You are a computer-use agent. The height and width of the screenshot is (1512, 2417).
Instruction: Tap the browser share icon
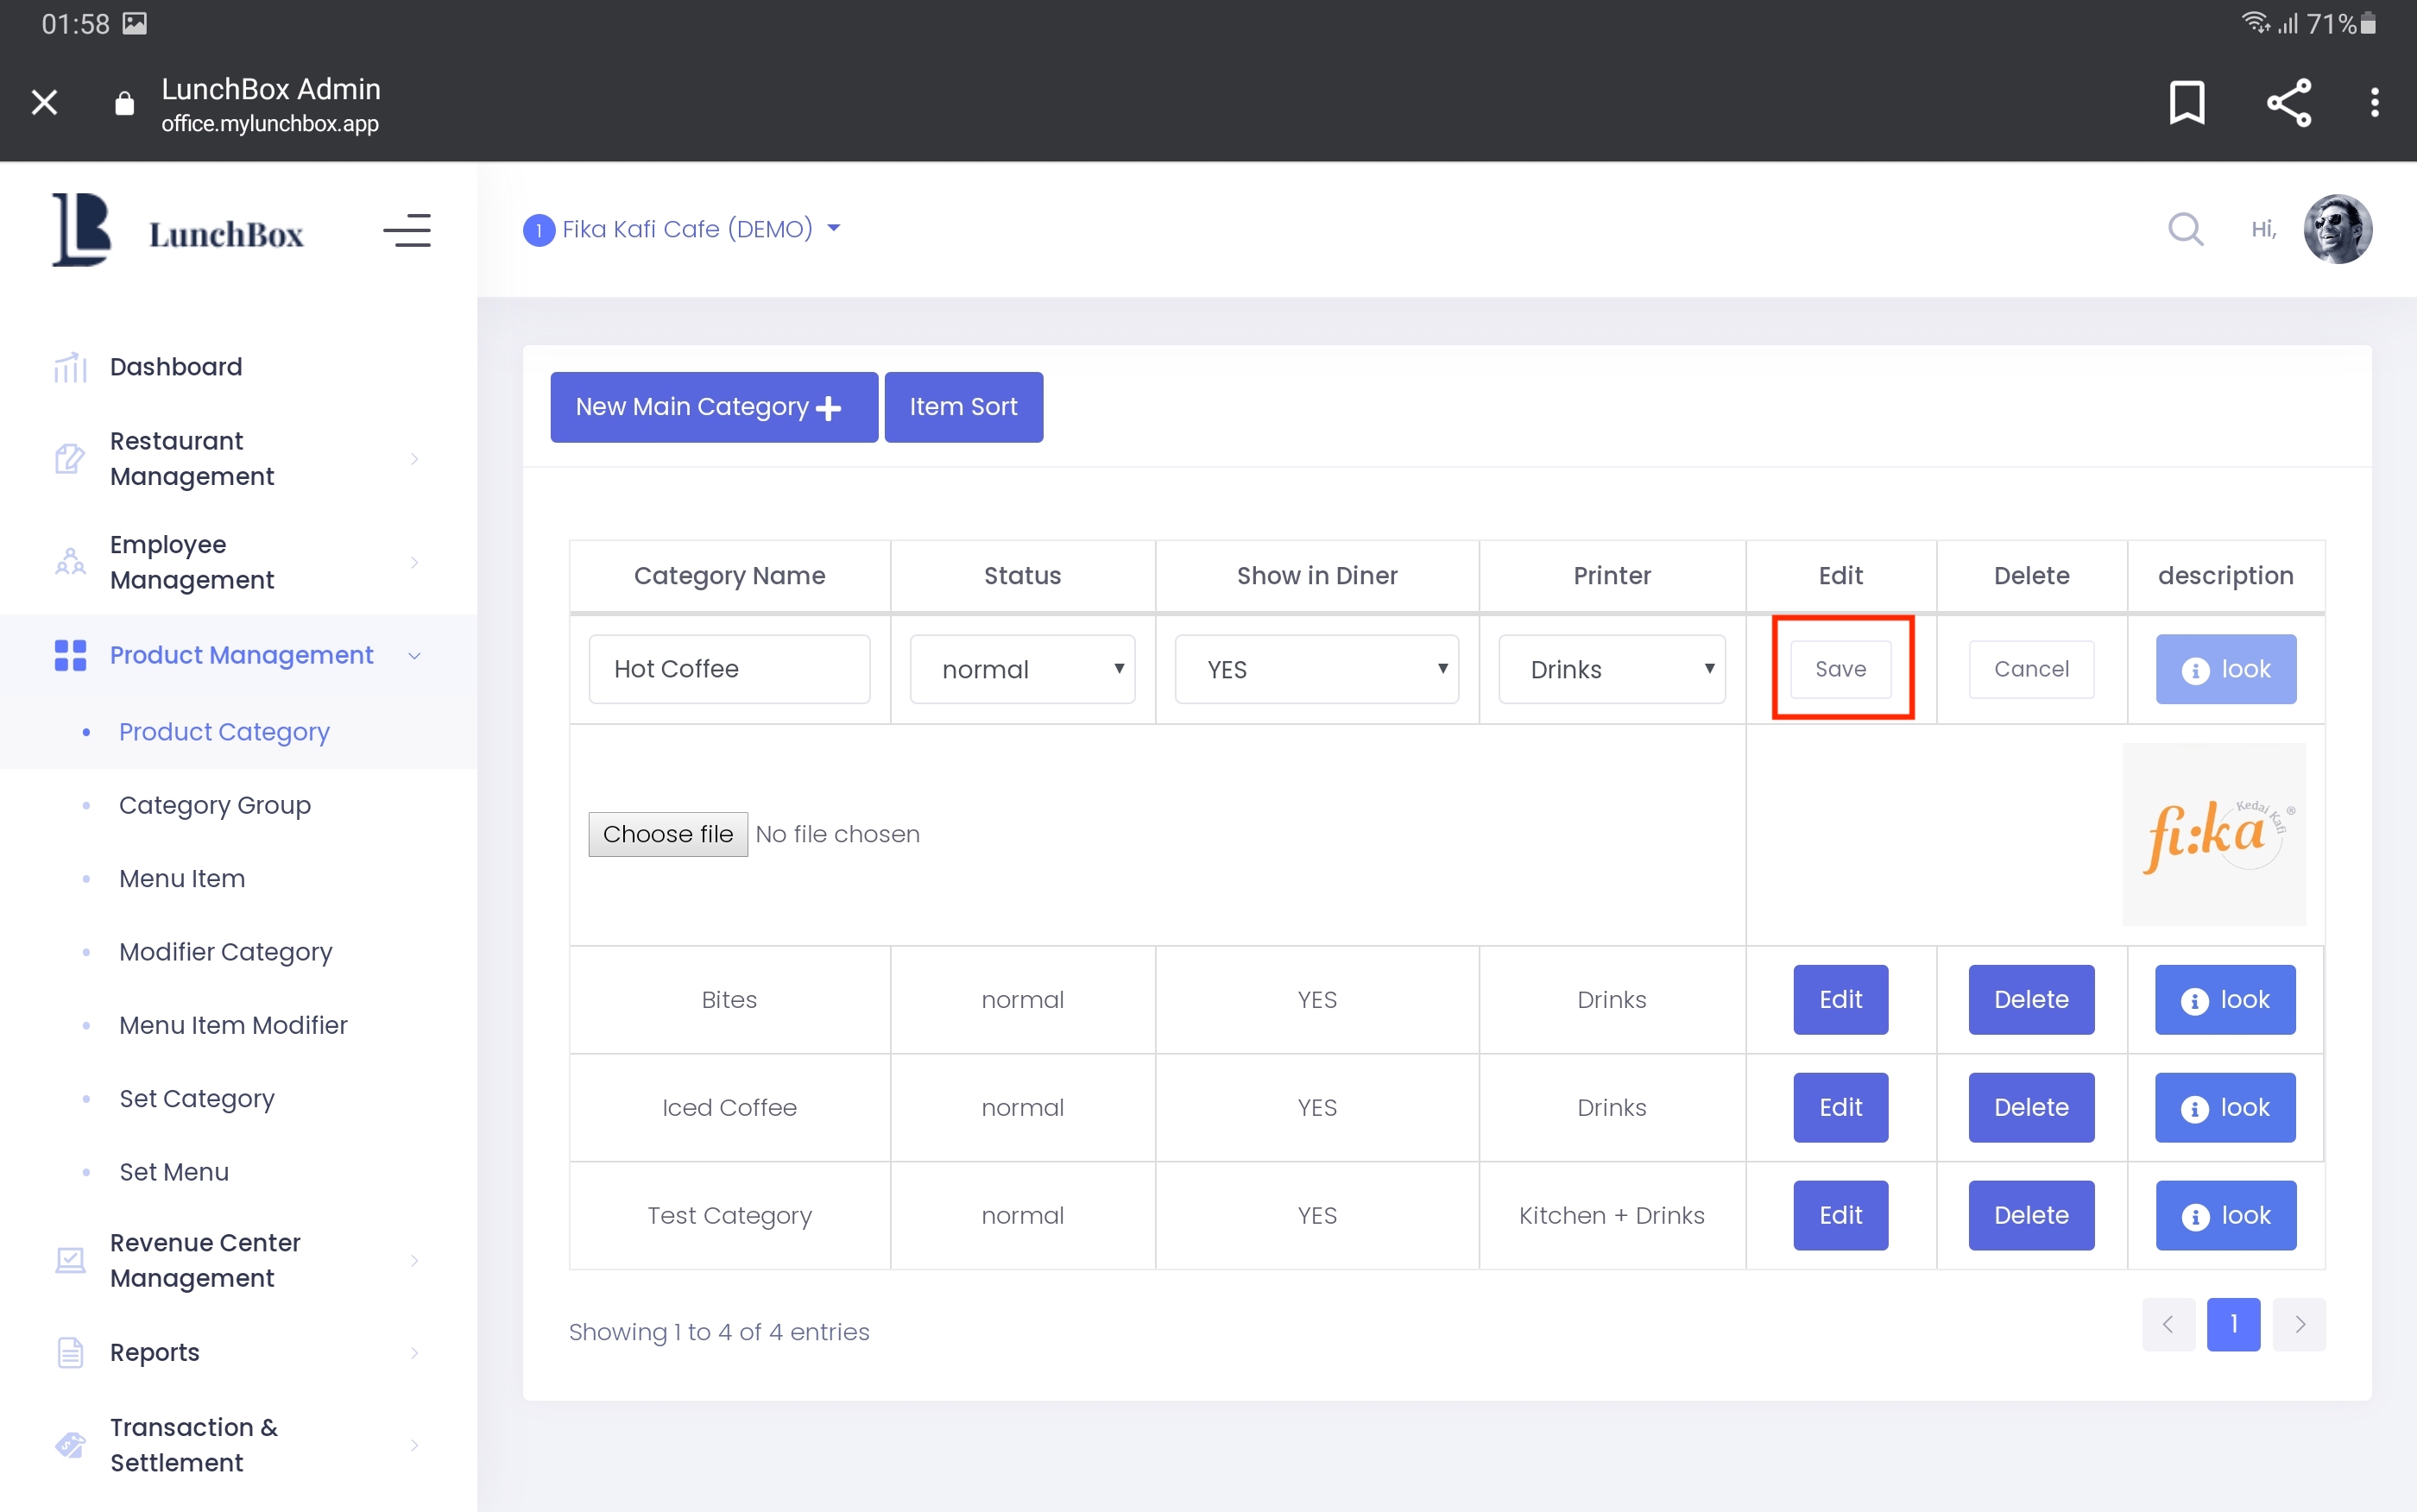(x=2288, y=102)
